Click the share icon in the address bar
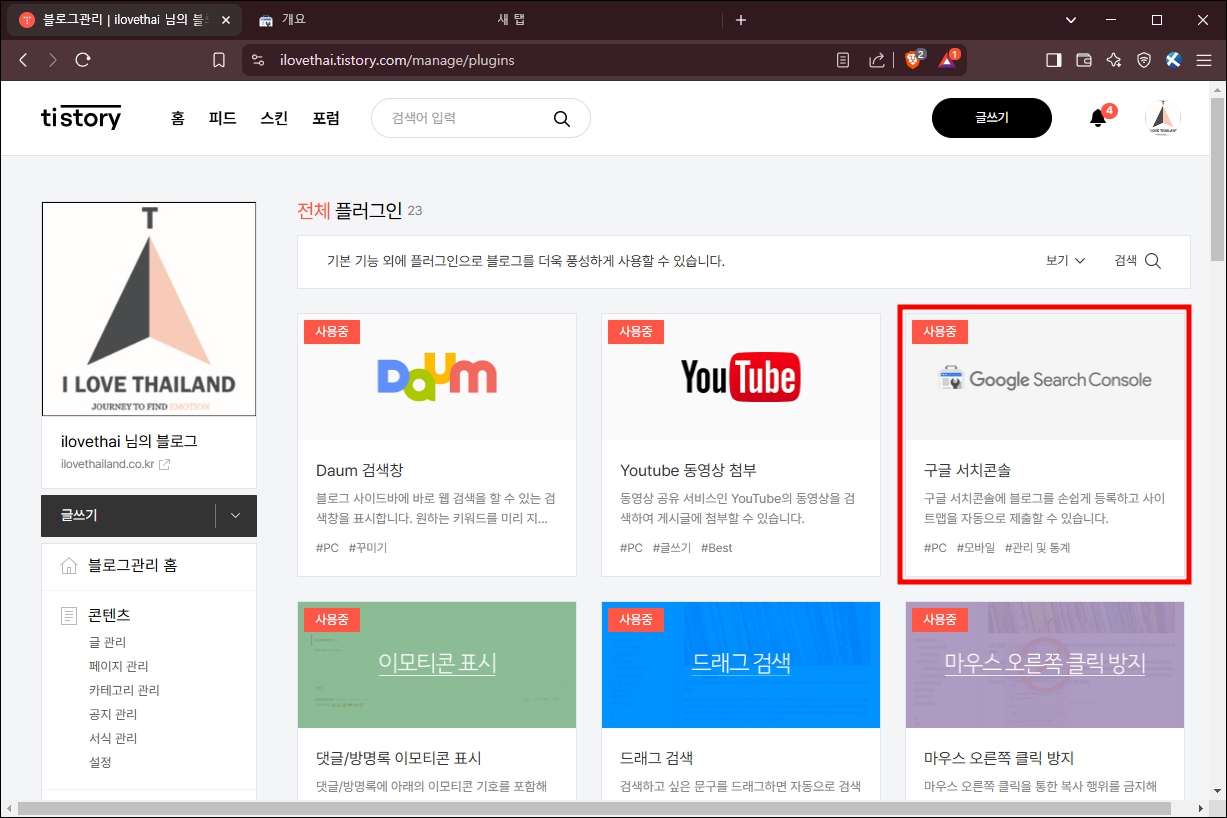The image size is (1227, 818). pos(877,60)
